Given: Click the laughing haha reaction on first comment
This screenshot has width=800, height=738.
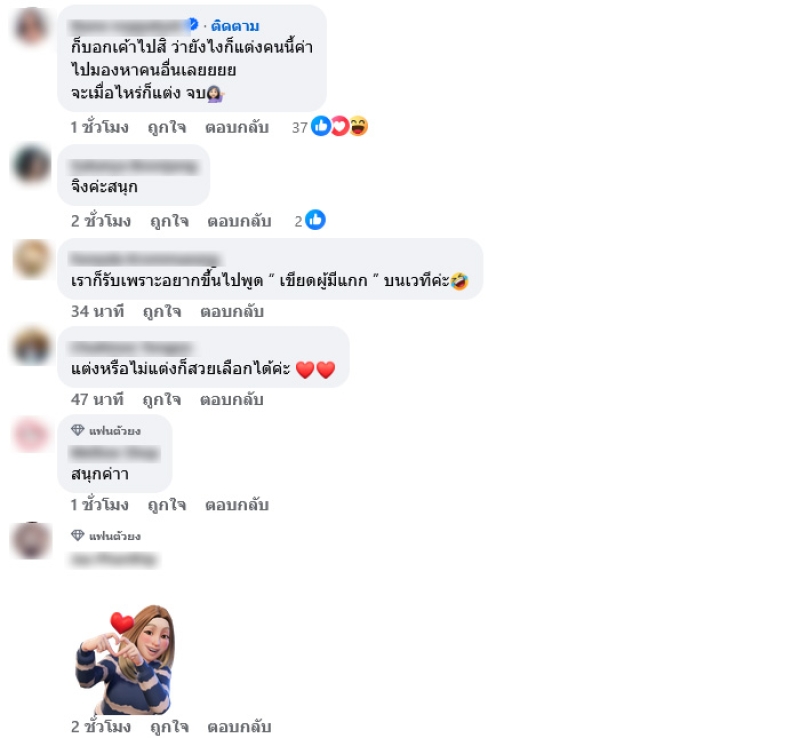Looking at the screenshot, I should point(359,126).
